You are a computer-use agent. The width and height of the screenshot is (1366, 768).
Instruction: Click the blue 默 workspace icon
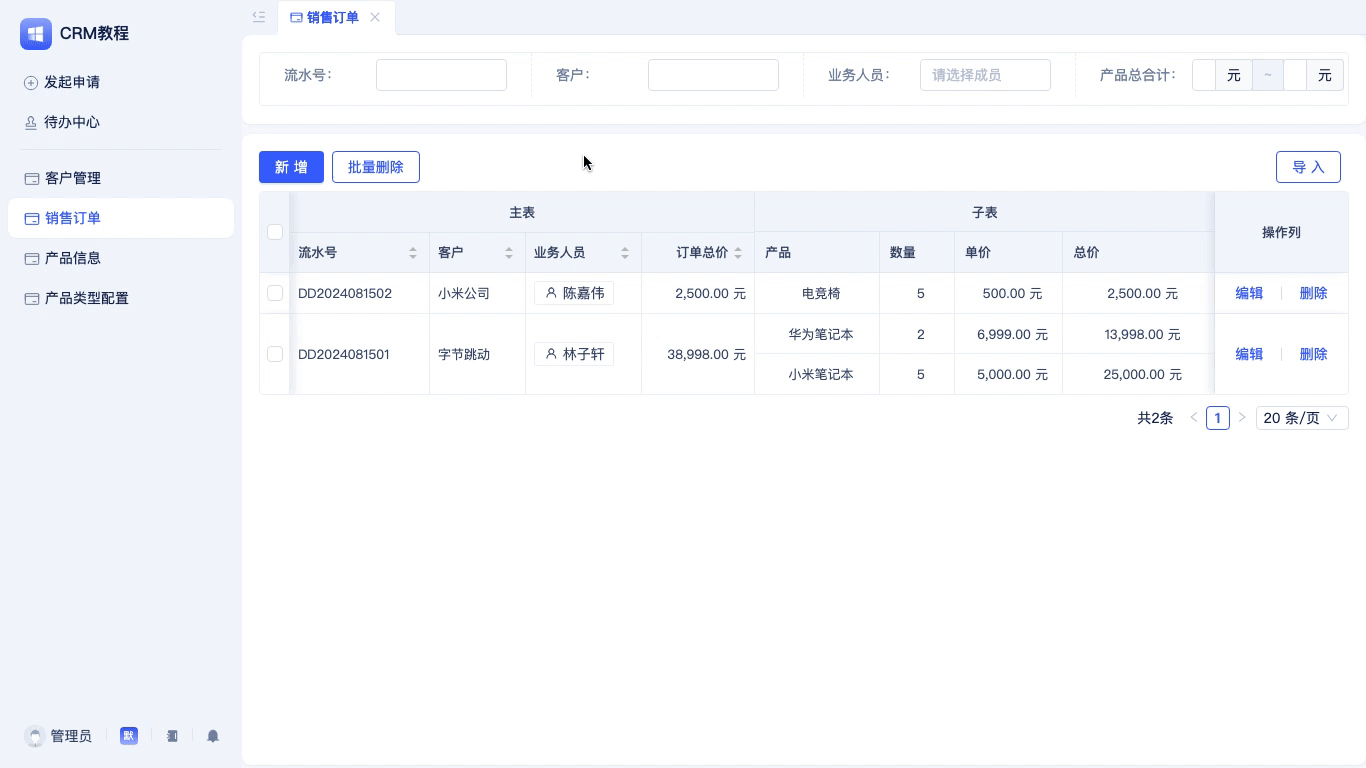click(129, 736)
